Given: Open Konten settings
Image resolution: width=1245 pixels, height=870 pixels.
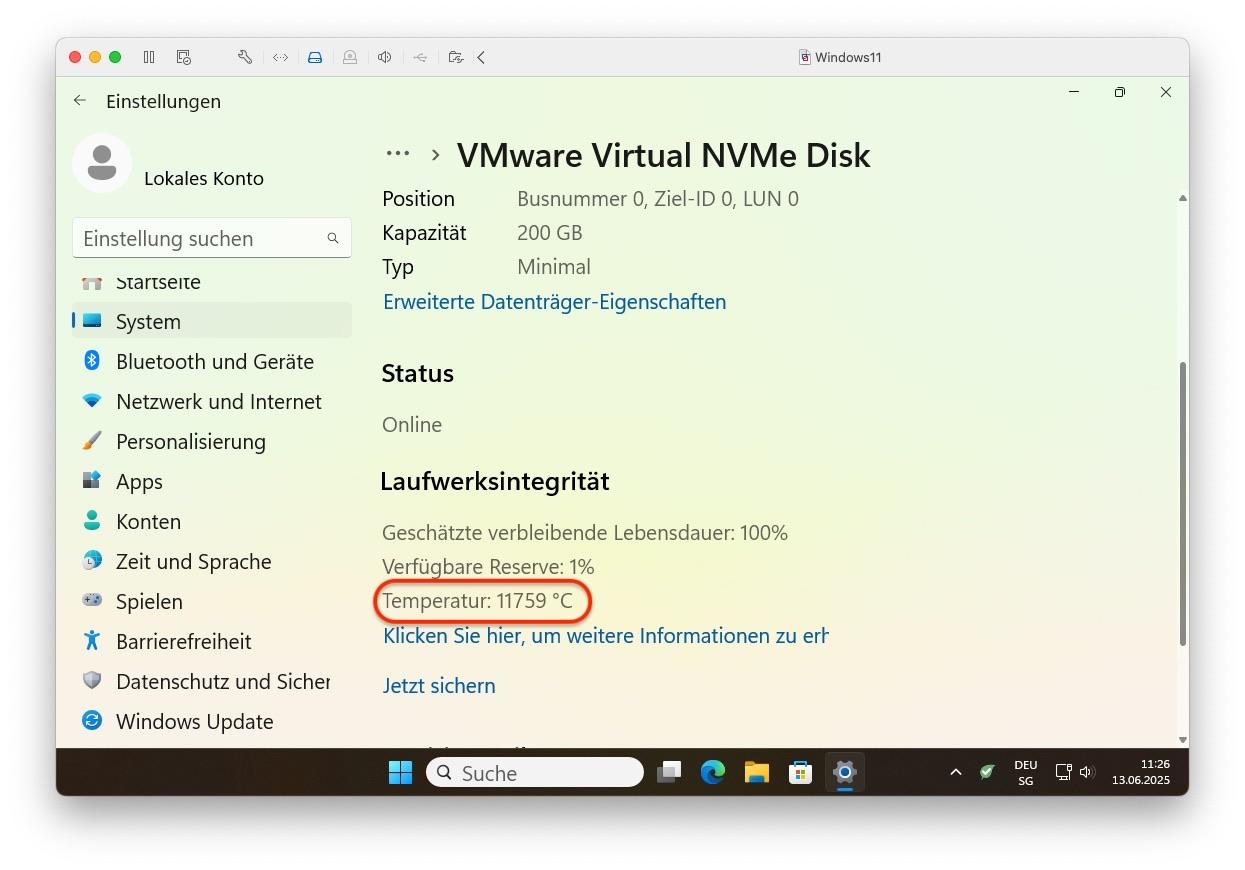Looking at the screenshot, I should [212, 521].
